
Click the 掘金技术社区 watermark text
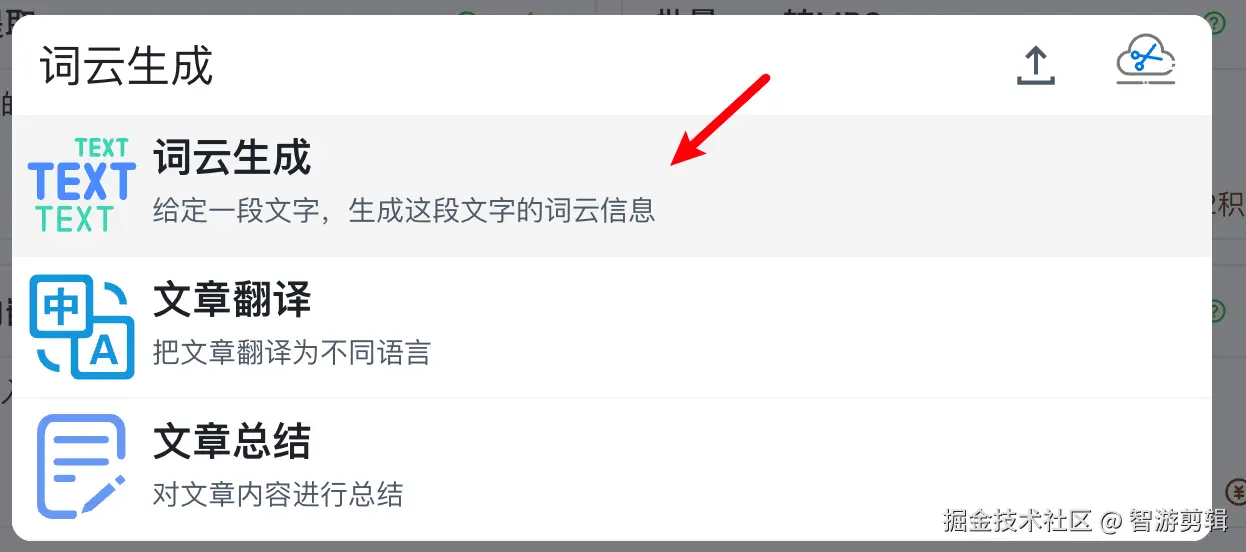tap(1018, 522)
